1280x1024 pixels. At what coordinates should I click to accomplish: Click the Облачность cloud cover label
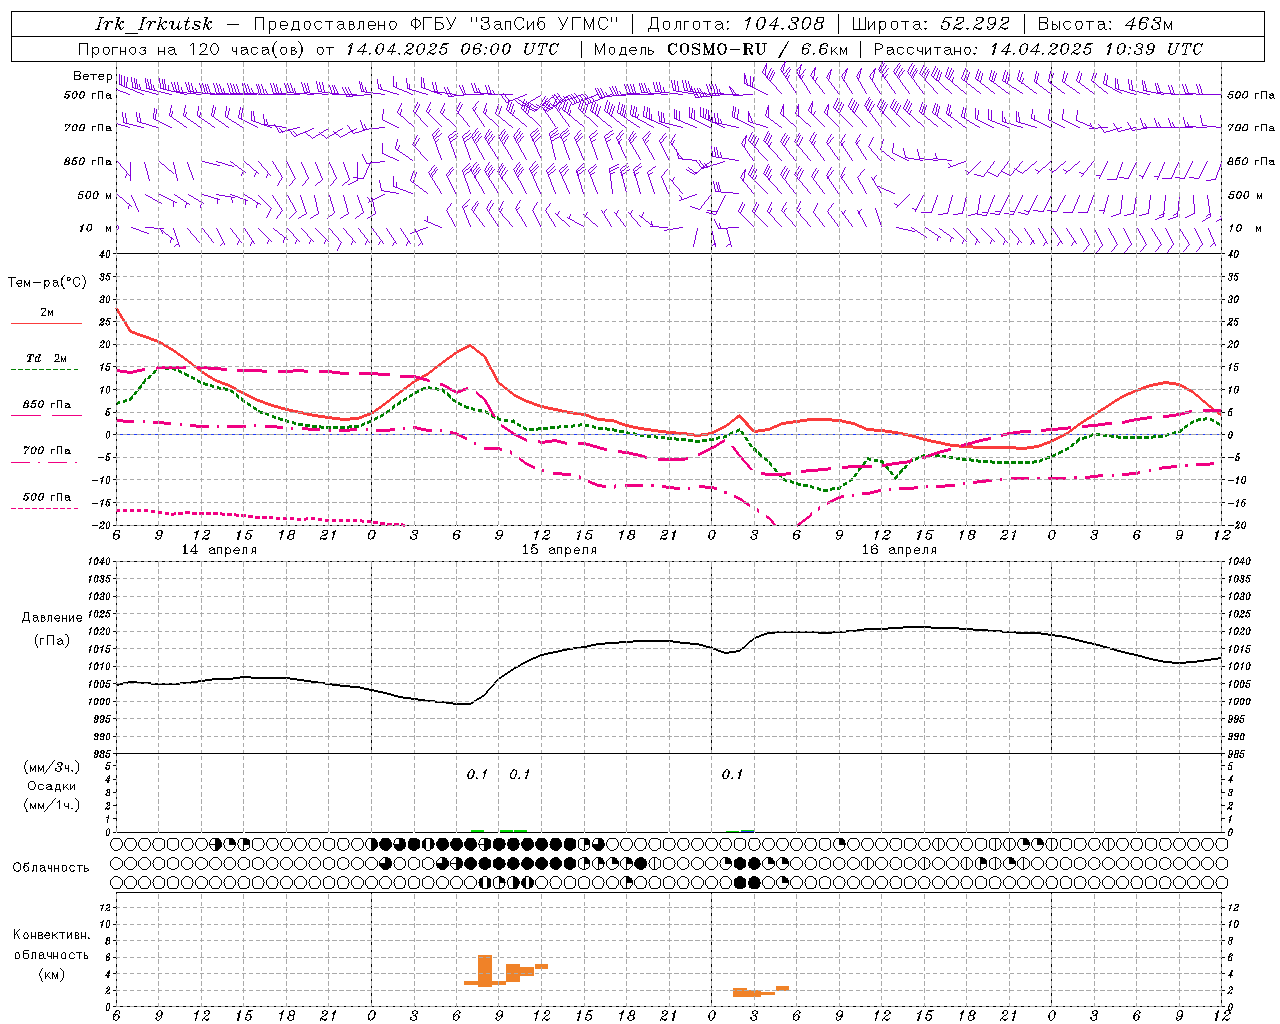(x=51, y=868)
